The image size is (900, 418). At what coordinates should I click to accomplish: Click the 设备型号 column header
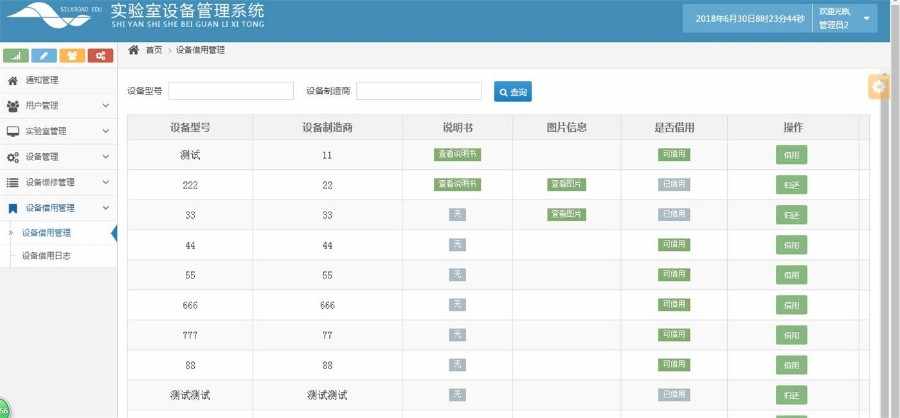190,127
